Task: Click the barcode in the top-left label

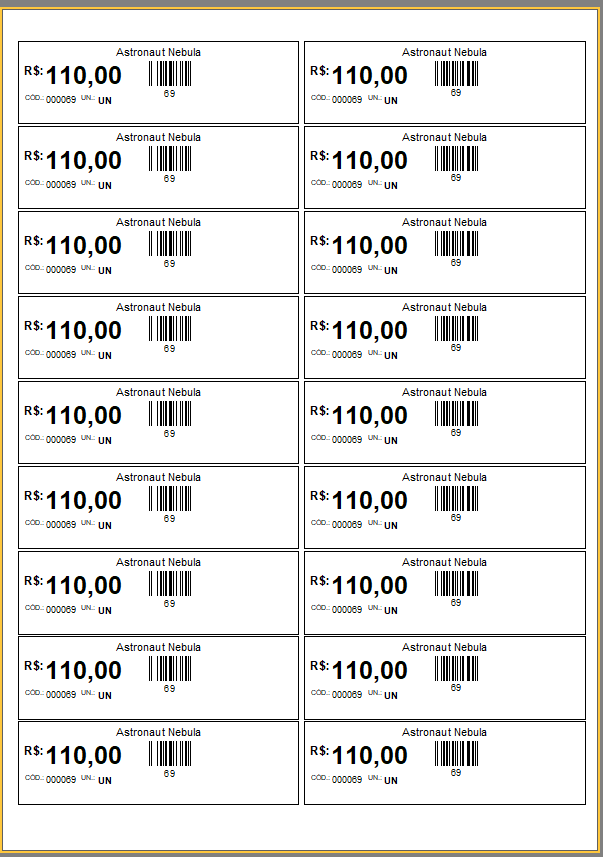Action: coord(169,74)
